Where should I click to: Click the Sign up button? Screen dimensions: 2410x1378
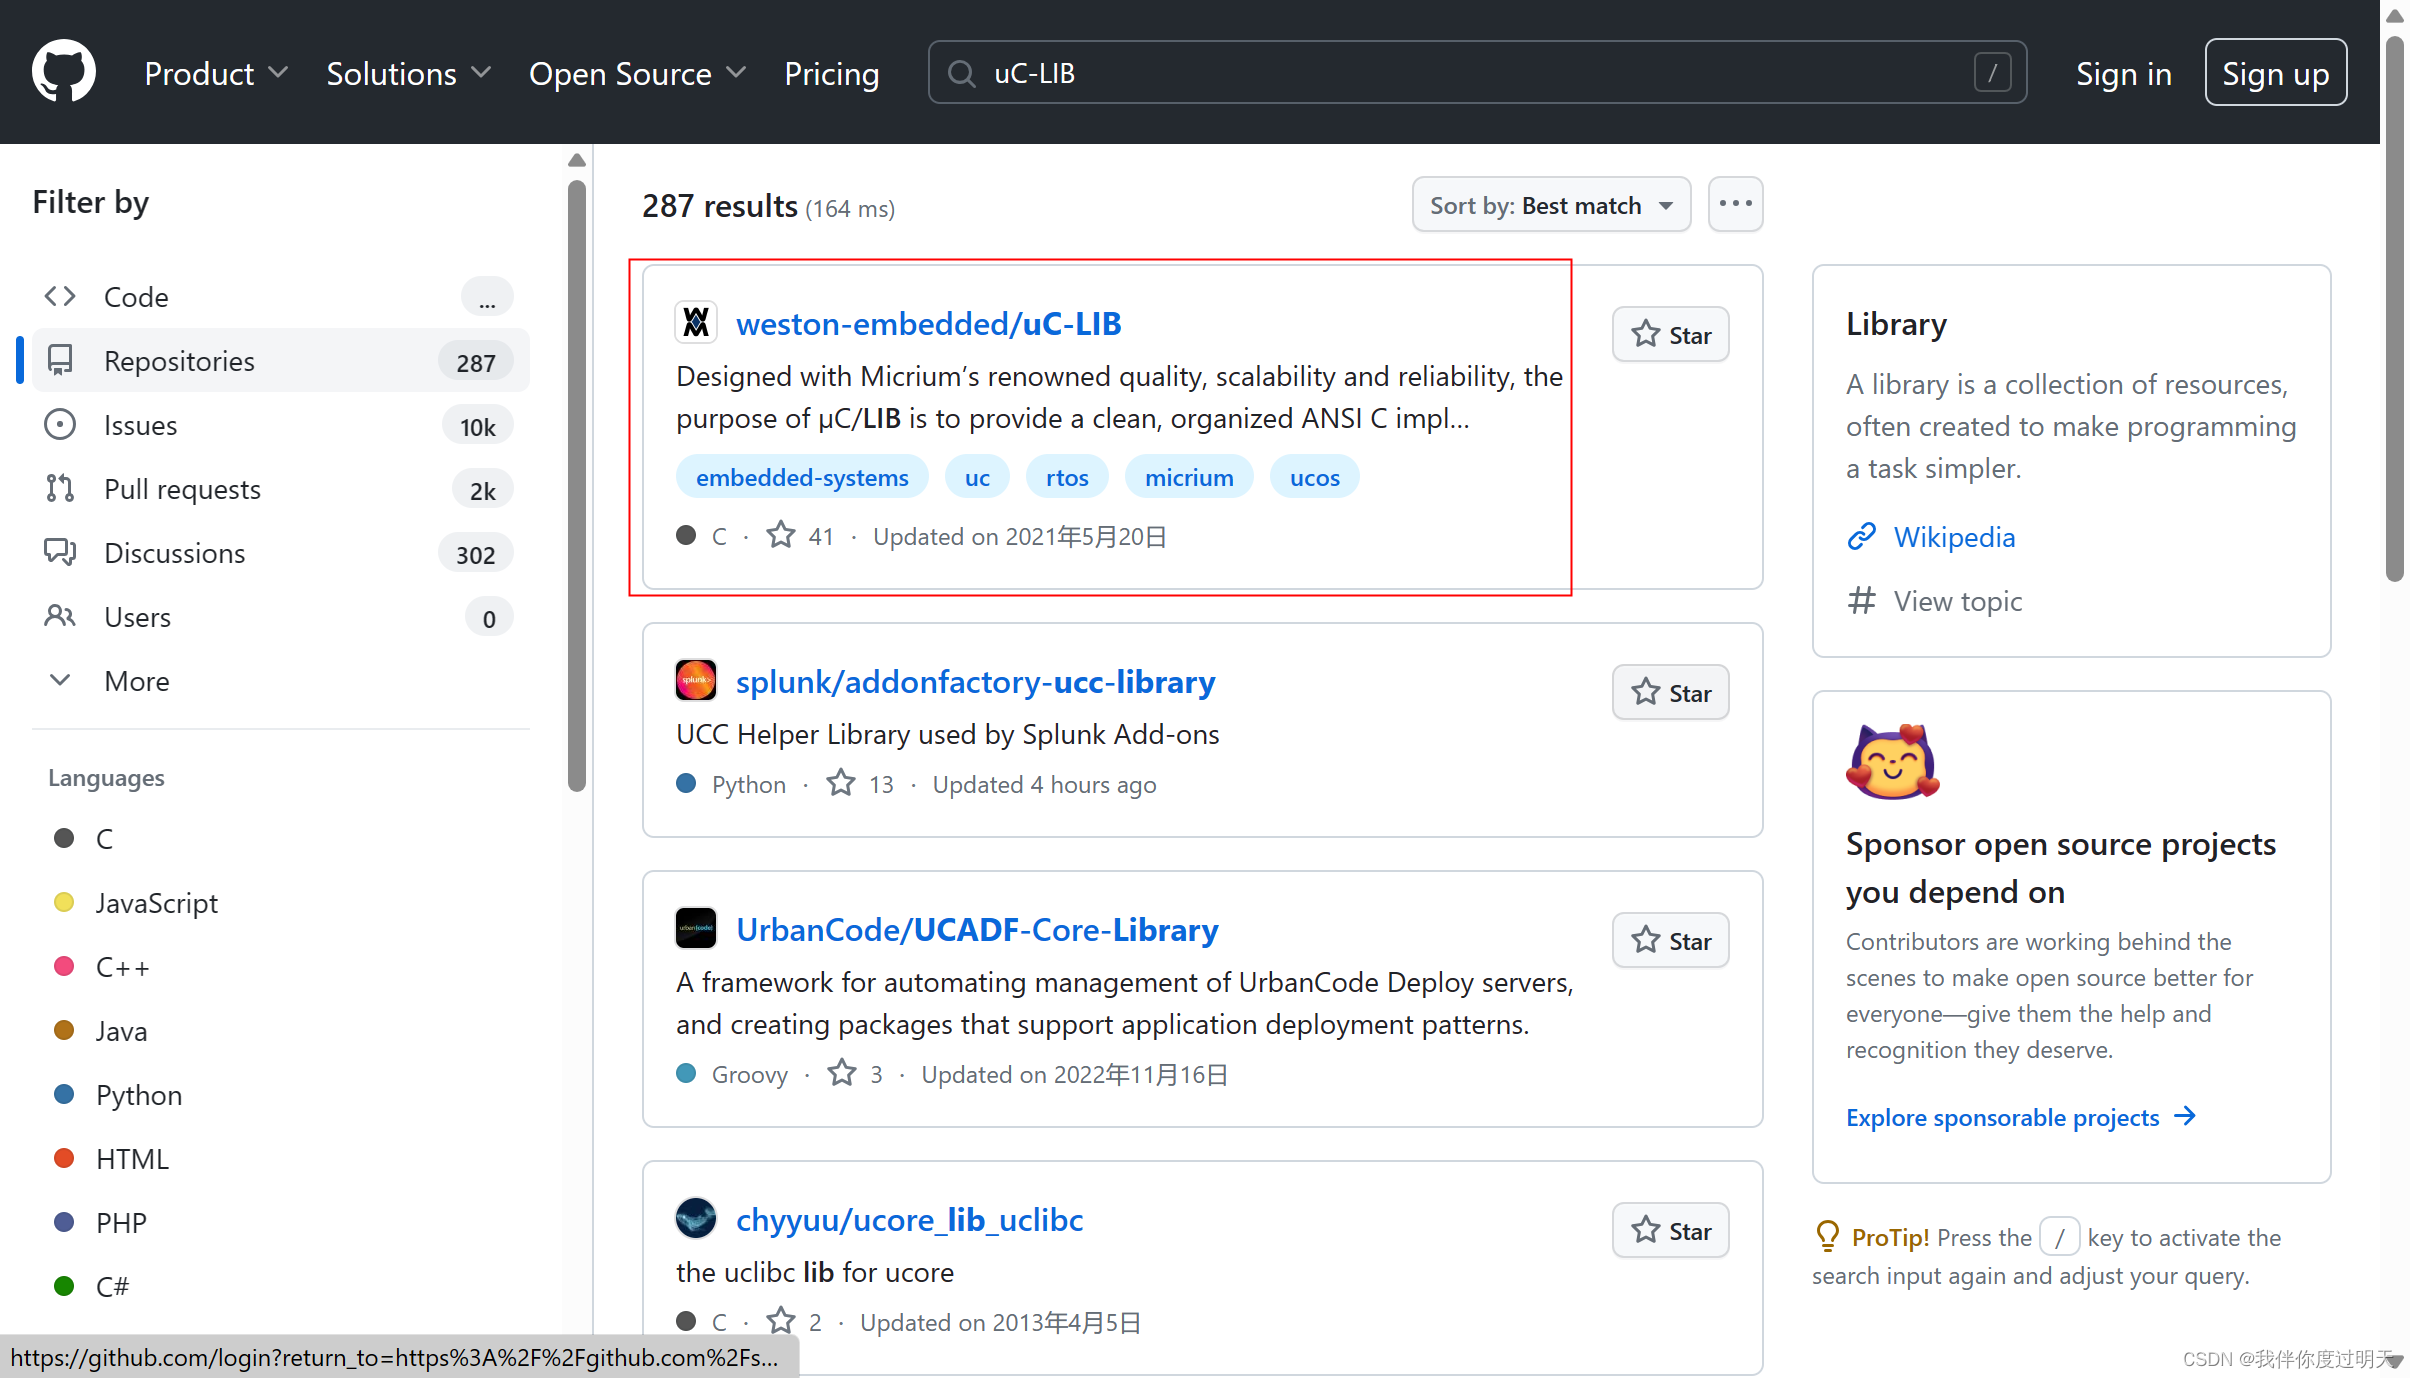2275,73
